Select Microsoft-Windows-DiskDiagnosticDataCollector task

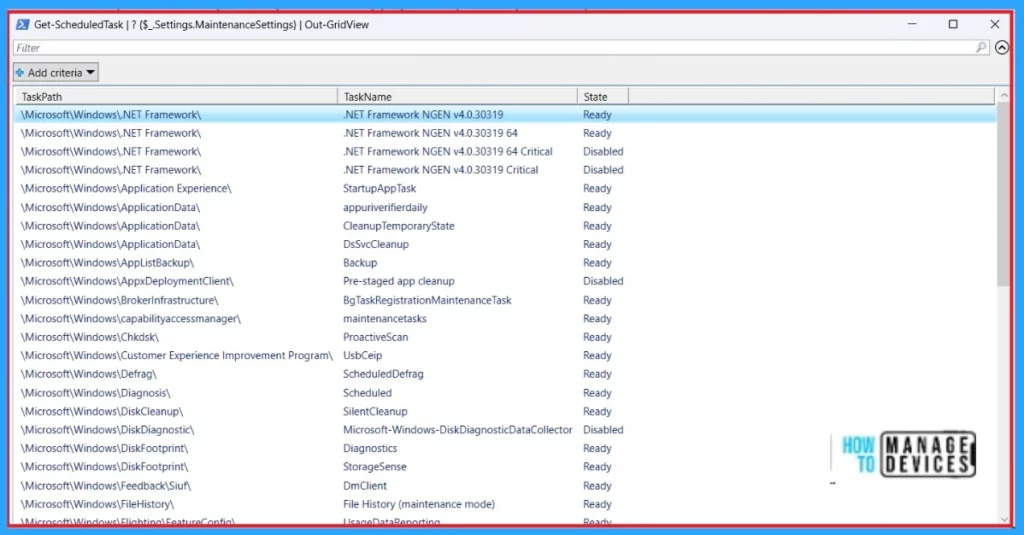pyautogui.click(x=458, y=430)
